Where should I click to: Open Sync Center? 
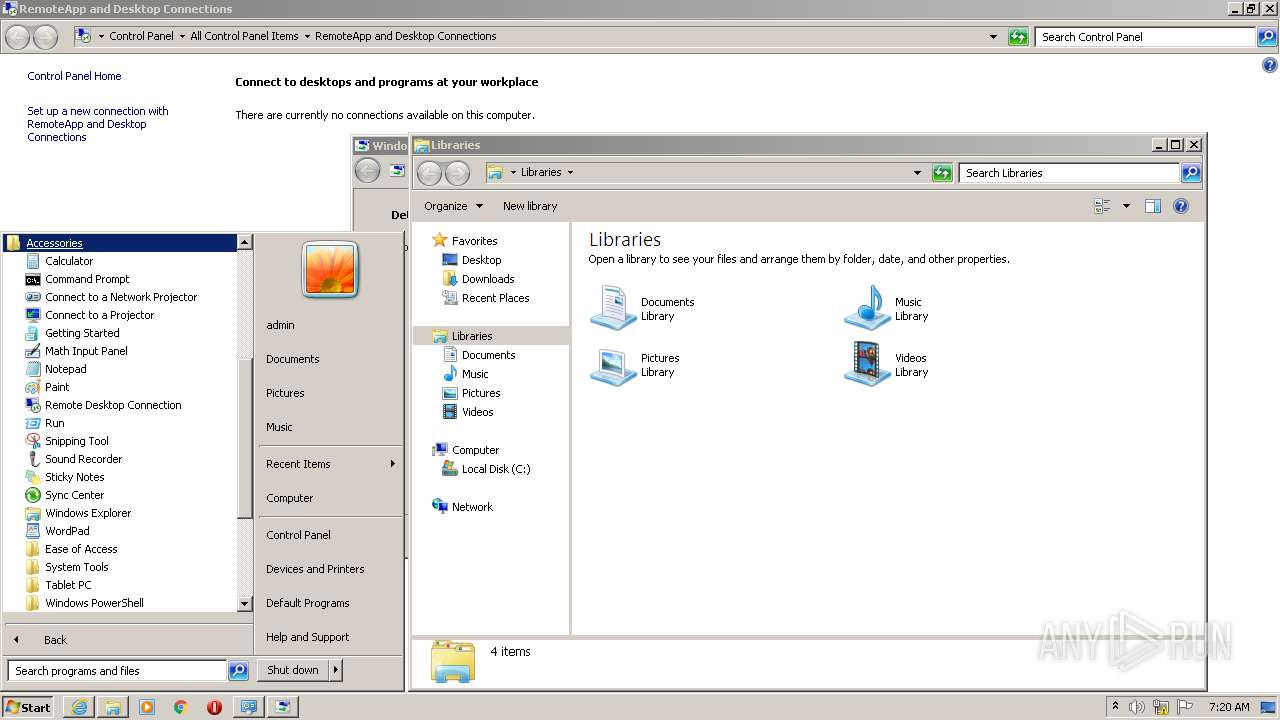74,495
